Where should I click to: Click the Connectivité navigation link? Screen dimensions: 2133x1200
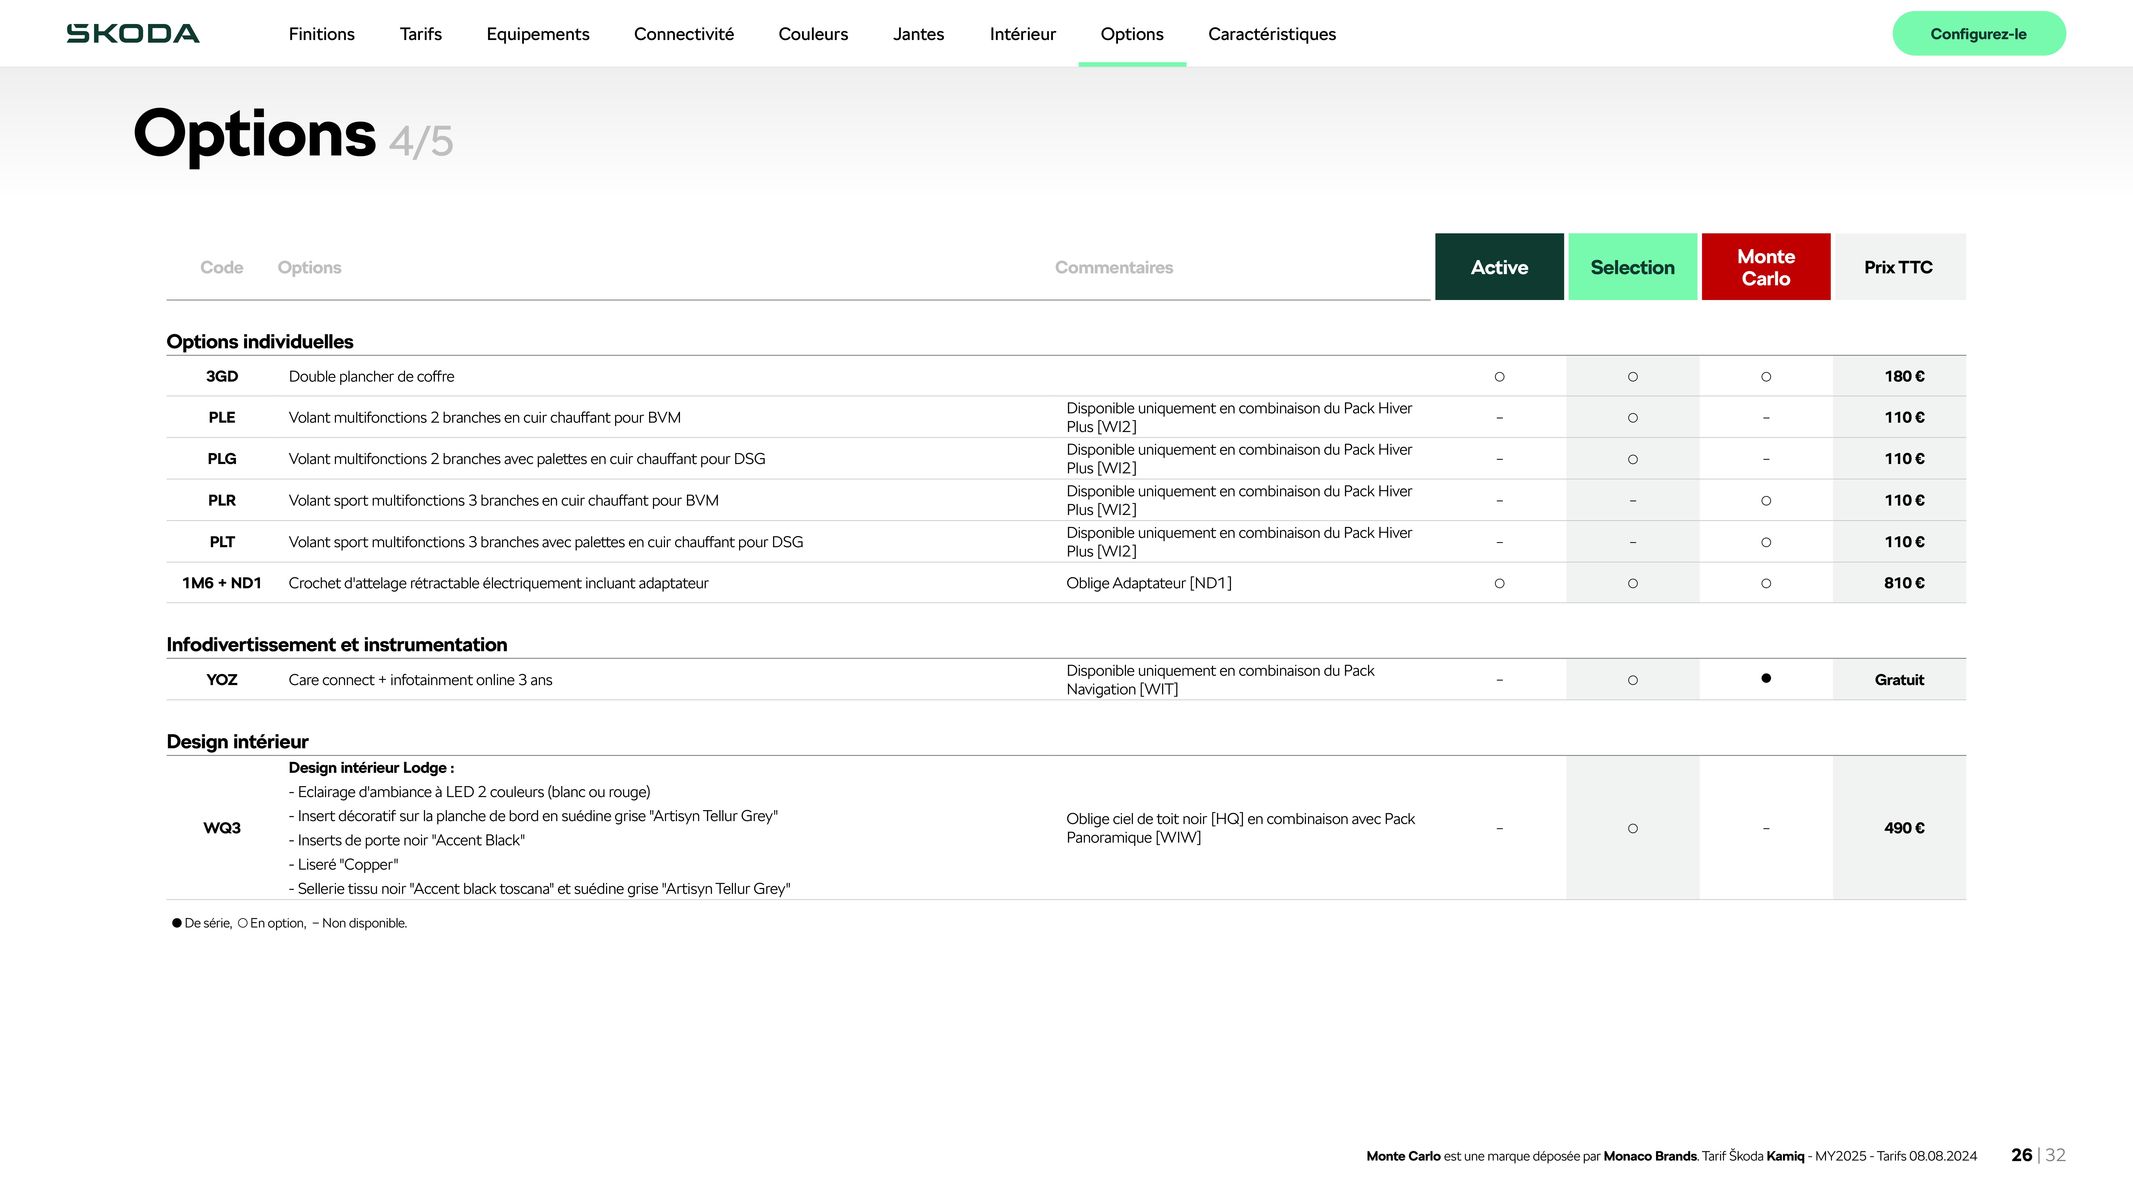click(683, 34)
